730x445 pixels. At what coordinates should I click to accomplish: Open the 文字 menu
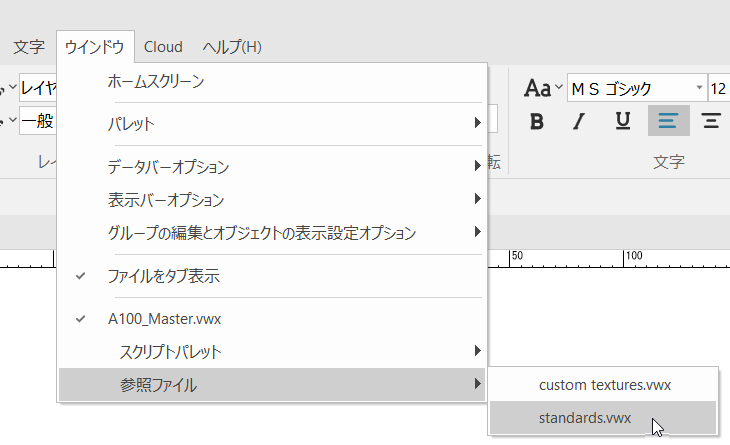tap(29, 47)
